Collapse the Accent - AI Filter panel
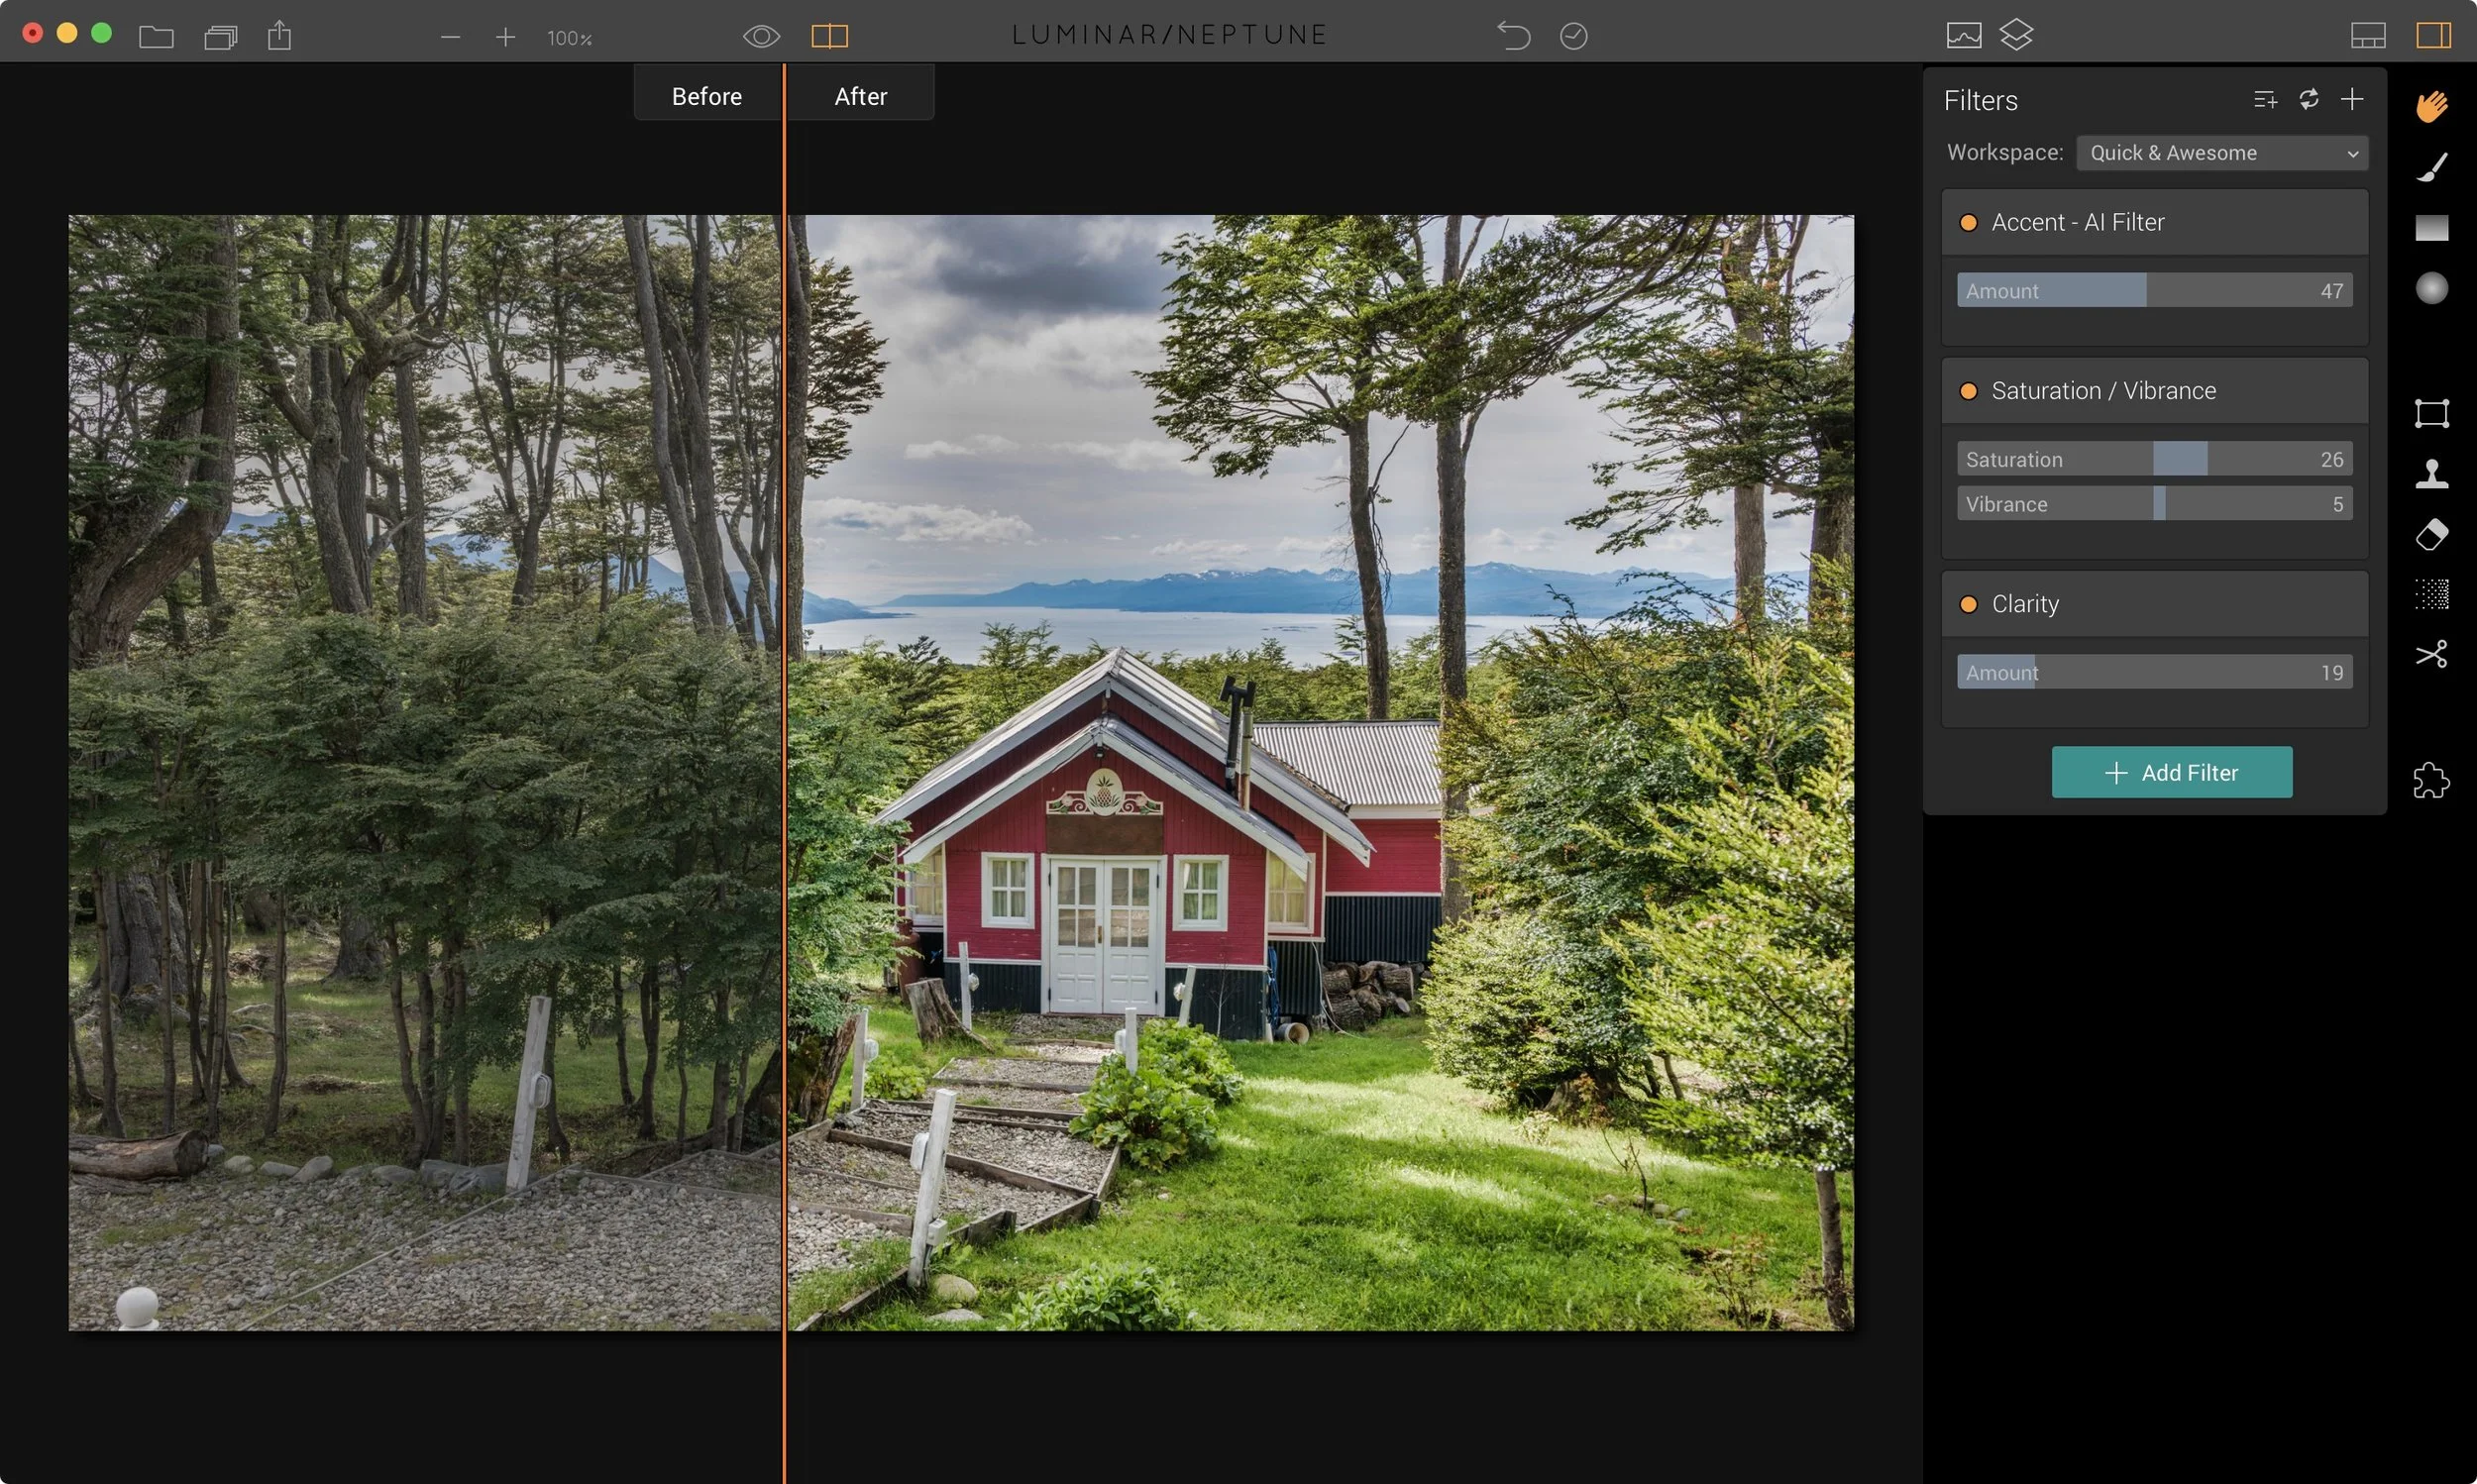2477x1484 pixels. [2077, 222]
